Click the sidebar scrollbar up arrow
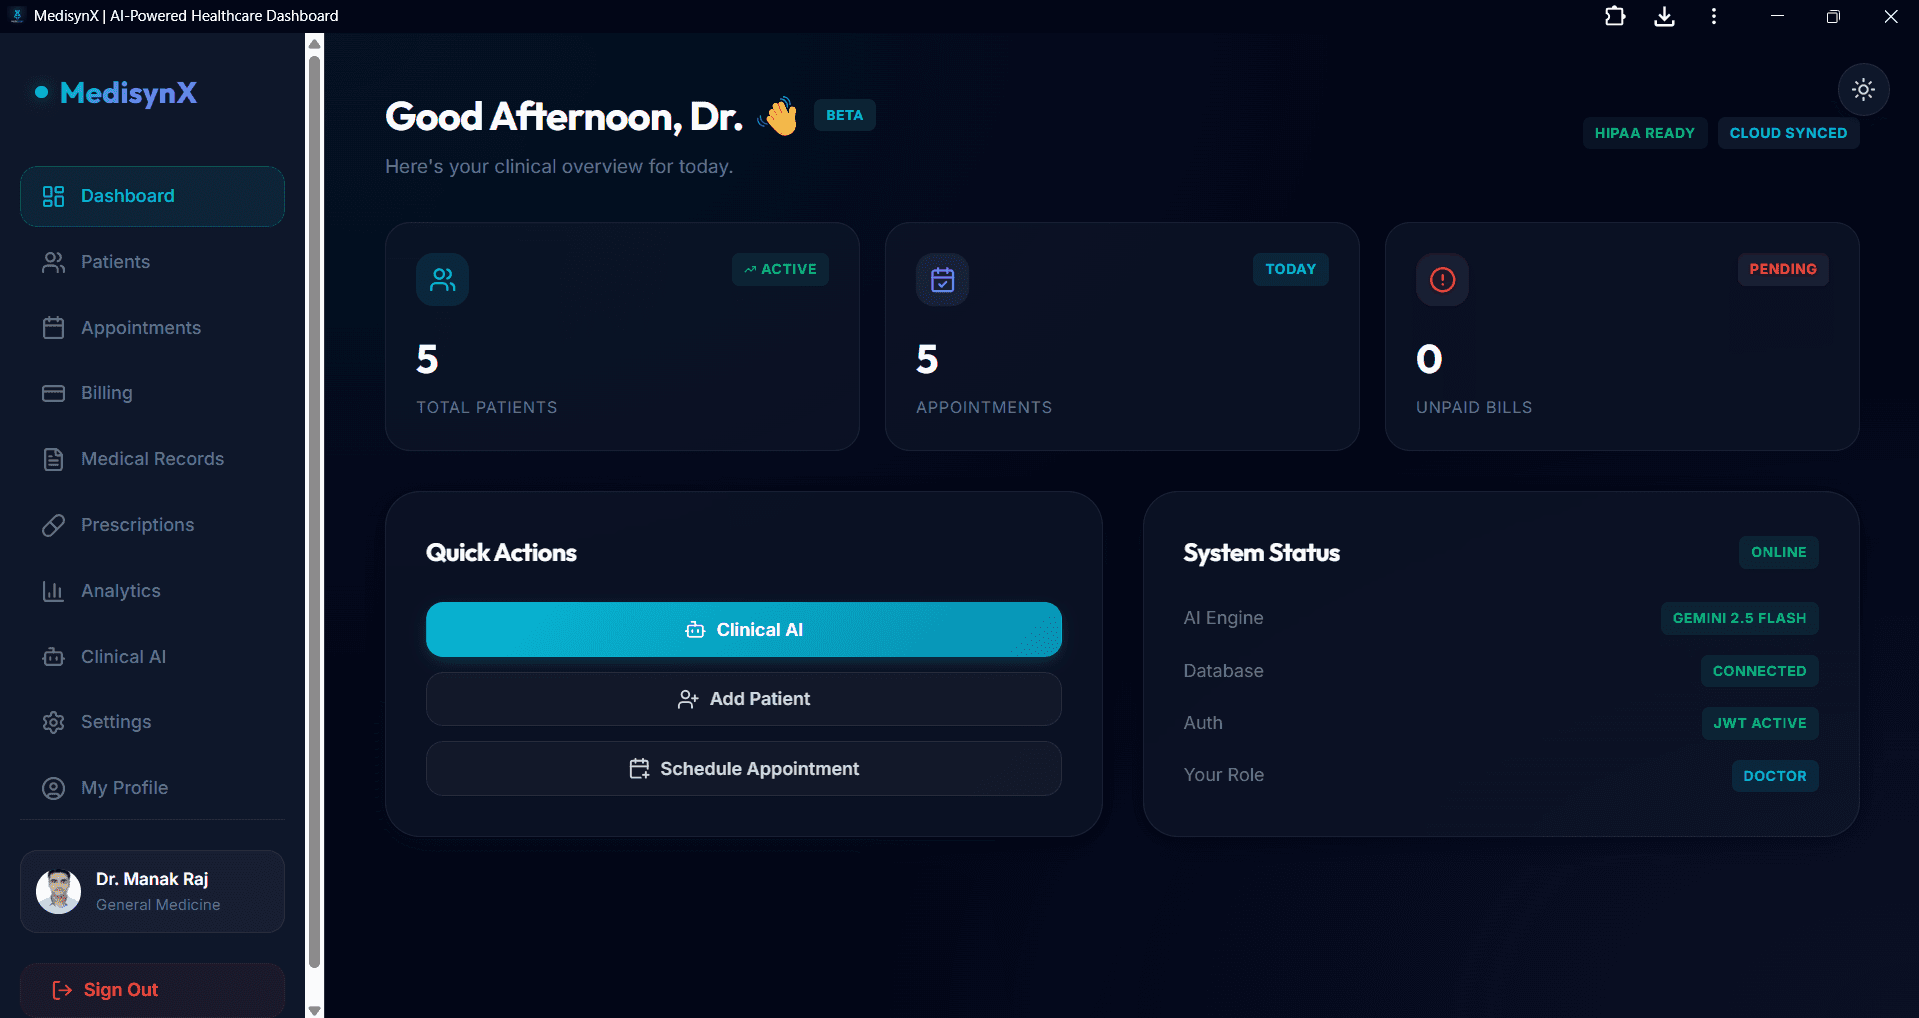 [x=314, y=43]
